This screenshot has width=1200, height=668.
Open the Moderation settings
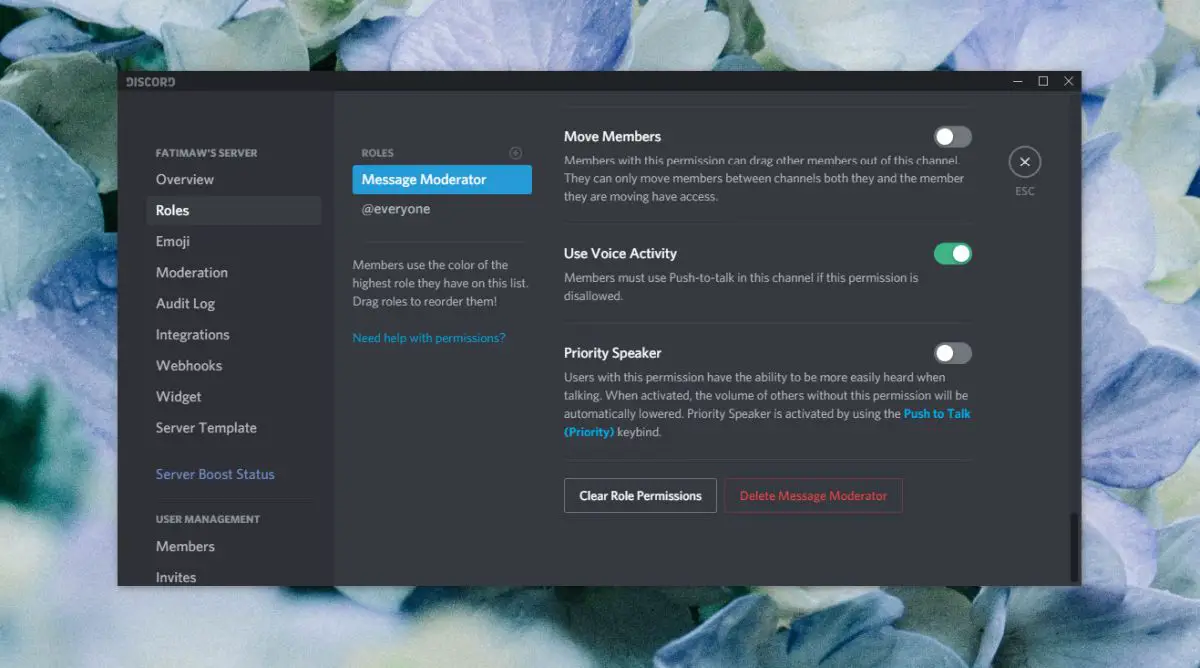(192, 273)
